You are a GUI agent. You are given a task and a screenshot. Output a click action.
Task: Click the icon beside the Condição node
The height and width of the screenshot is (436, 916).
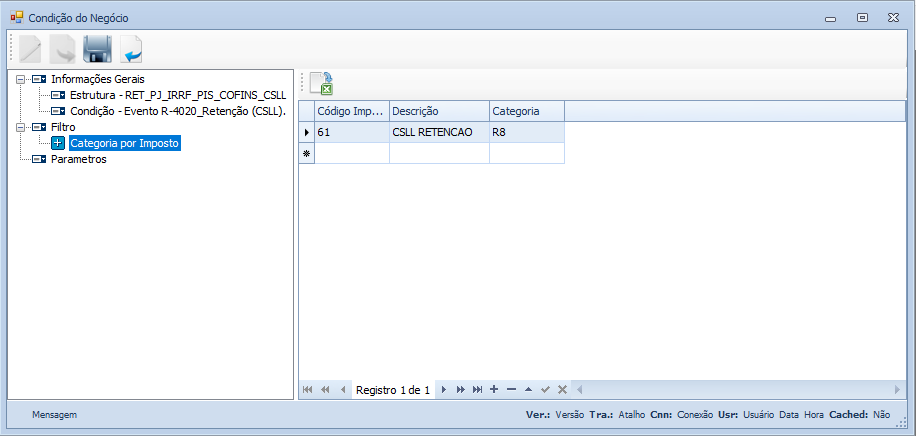click(58, 111)
